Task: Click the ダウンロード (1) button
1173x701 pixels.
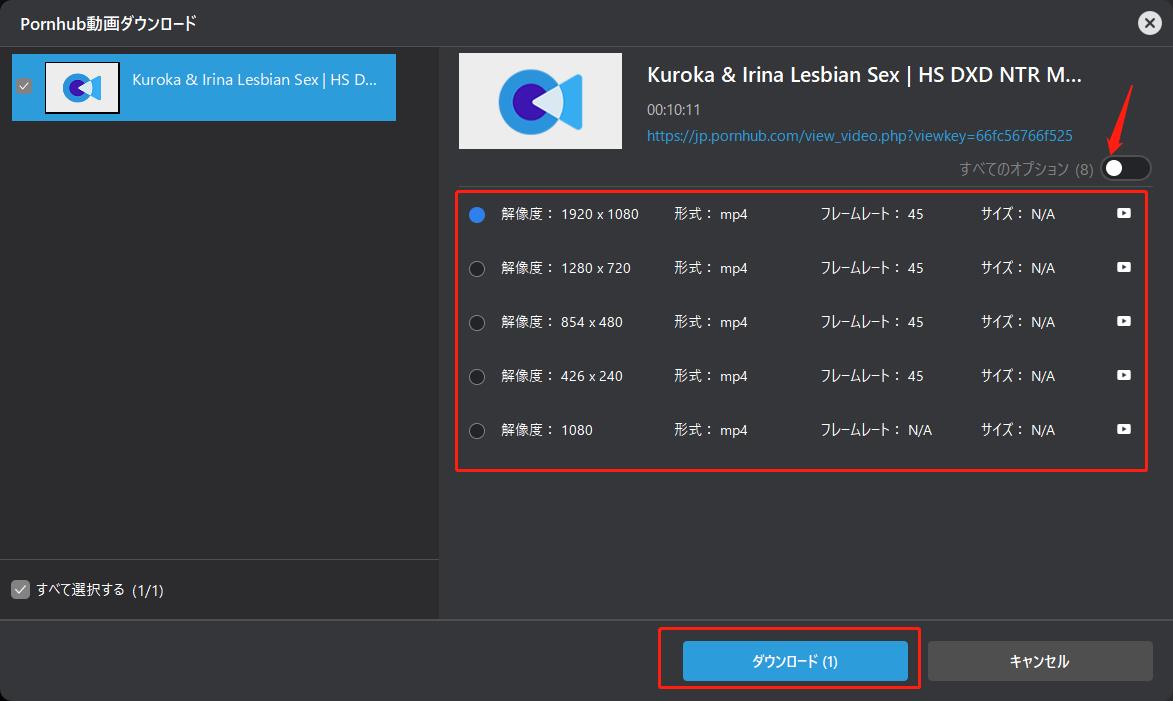Action: [x=795, y=661]
